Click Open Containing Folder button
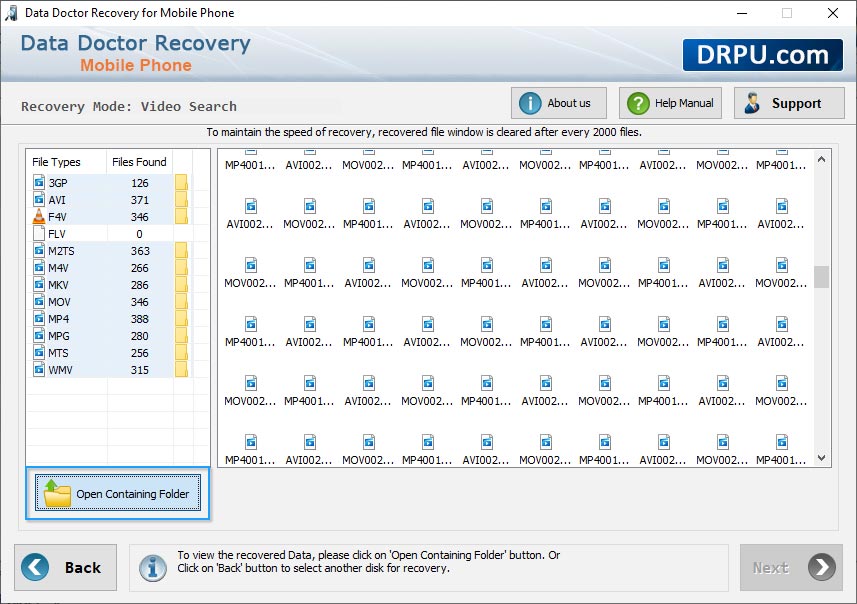857x604 pixels. (x=118, y=493)
